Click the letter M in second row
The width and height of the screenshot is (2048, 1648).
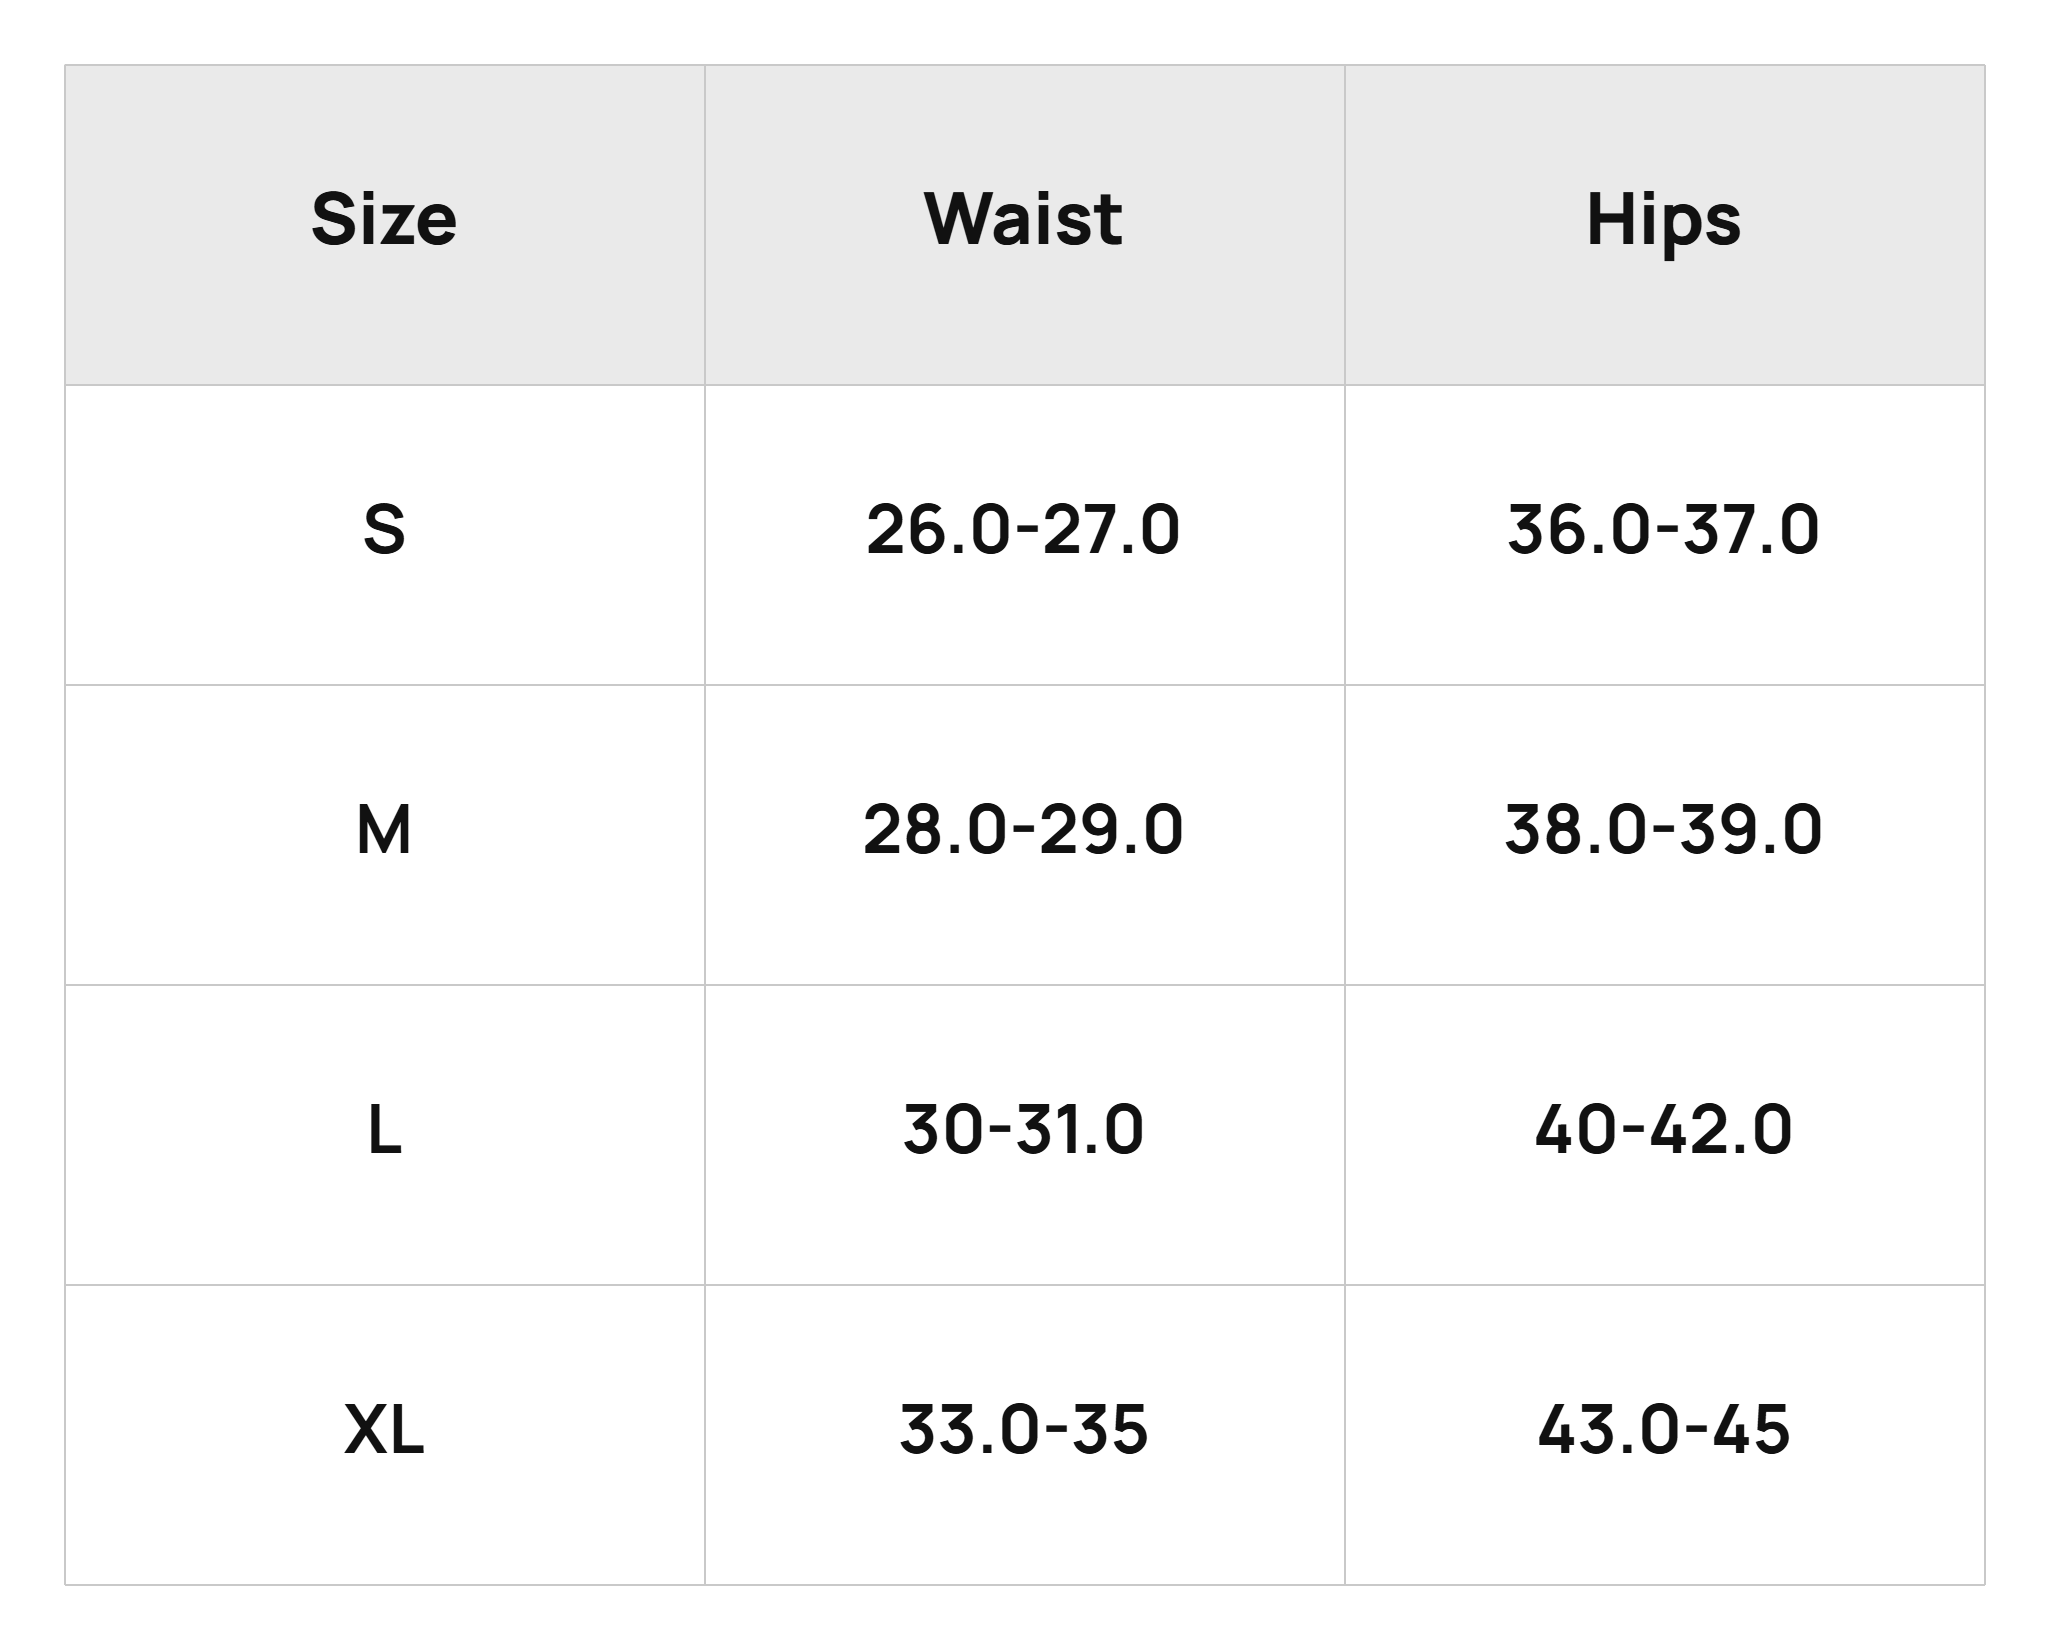point(384,830)
